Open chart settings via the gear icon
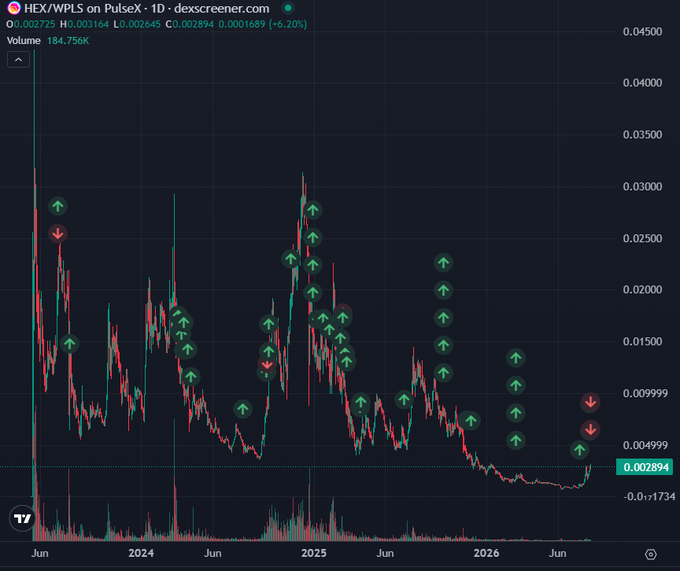This screenshot has height=571, width=680. [x=651, y=554]
